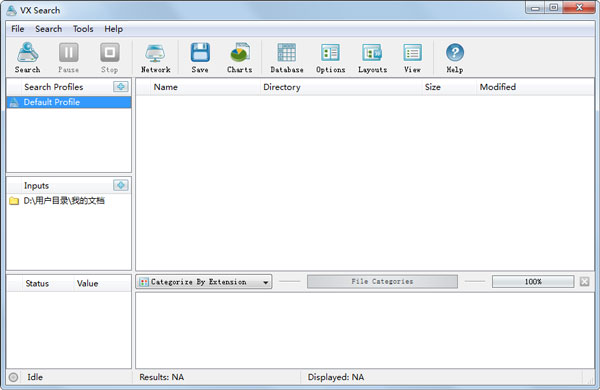This screenshot has width=600, height=390.
Task: Open the Database tool
Action: pyautogui.click(x=287, y=57)
